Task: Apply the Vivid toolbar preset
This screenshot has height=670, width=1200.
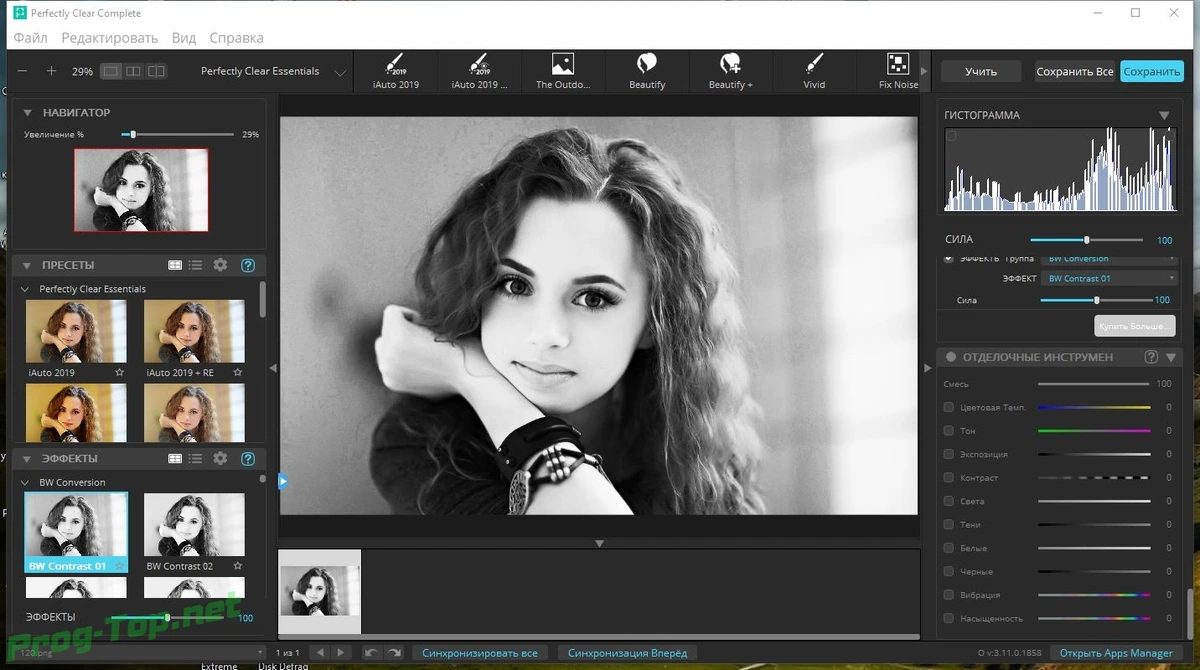Action: pos(814,71)
